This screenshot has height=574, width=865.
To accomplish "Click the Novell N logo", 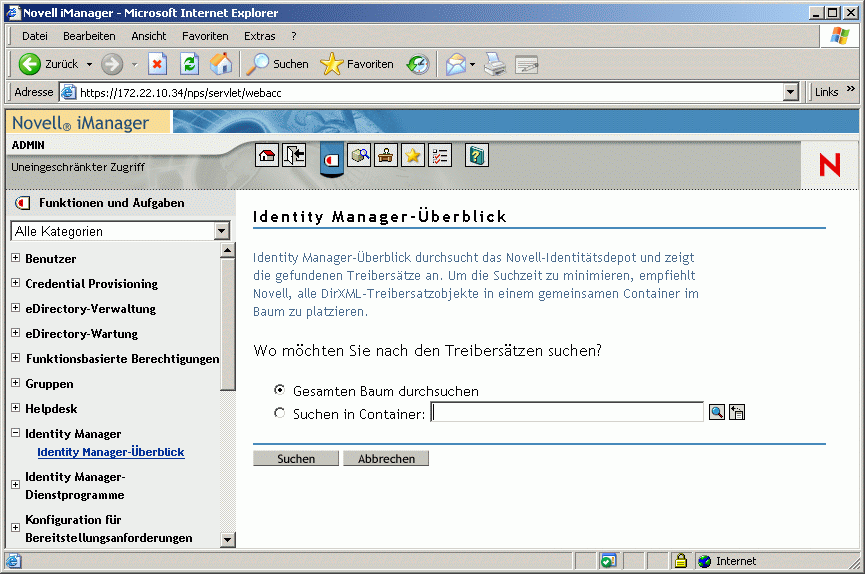I will [x=829, y=164].
